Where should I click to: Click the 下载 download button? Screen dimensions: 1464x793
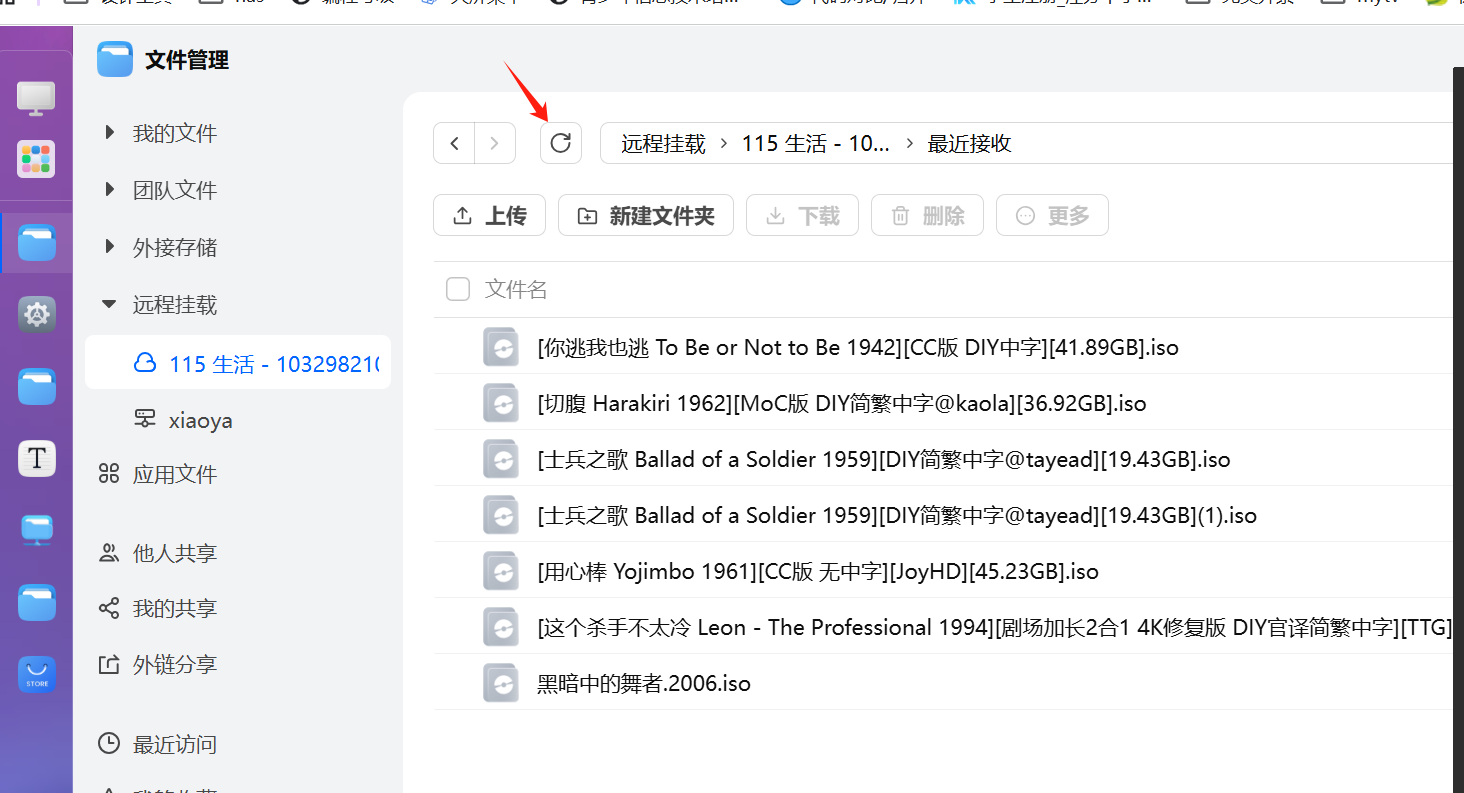point(802,215)
